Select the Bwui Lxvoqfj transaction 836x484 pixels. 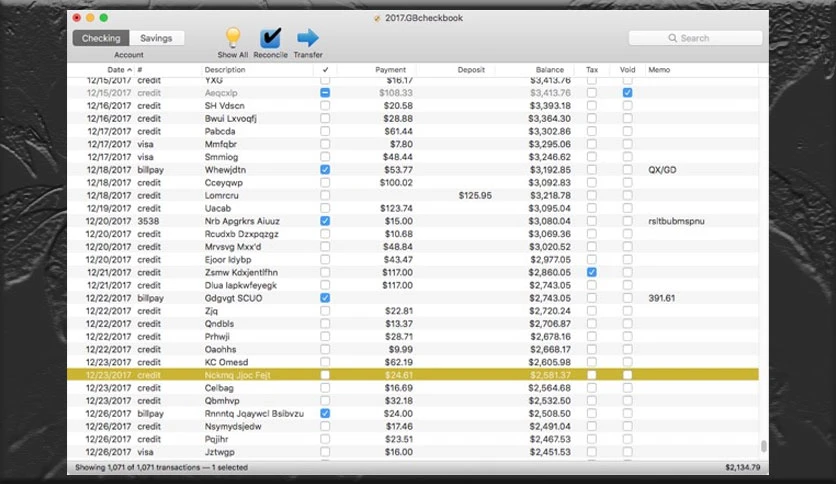(x=413, y=118)
